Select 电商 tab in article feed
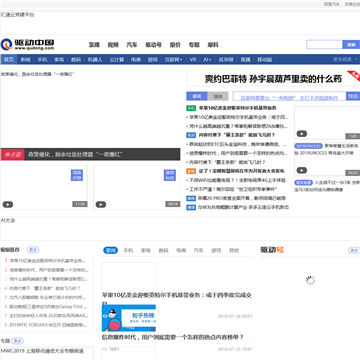Viewport: 360px width, 360px height. click(x=181, y=250)
